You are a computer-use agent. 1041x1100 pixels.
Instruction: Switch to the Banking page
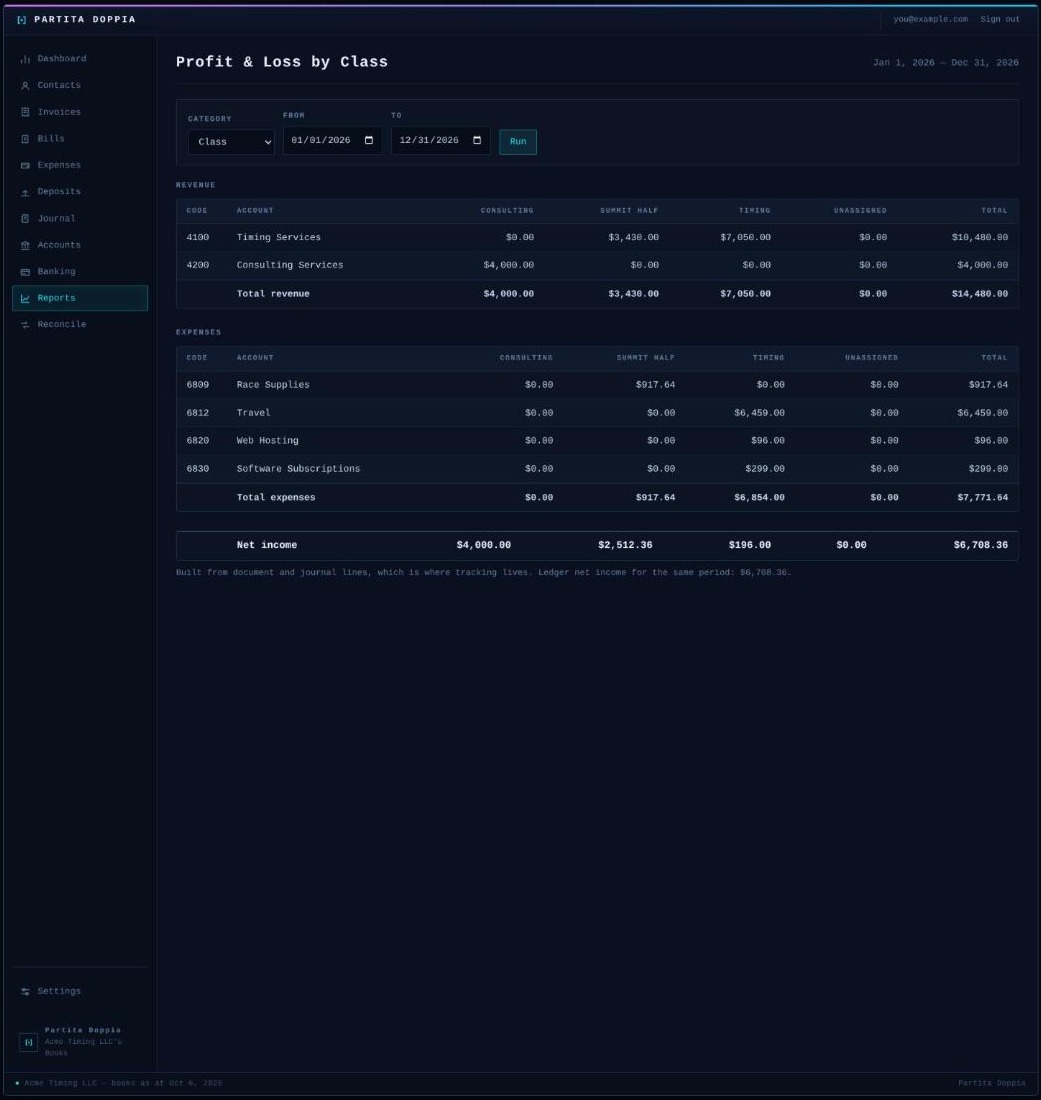pyautogui.click(x=80, y=271)
